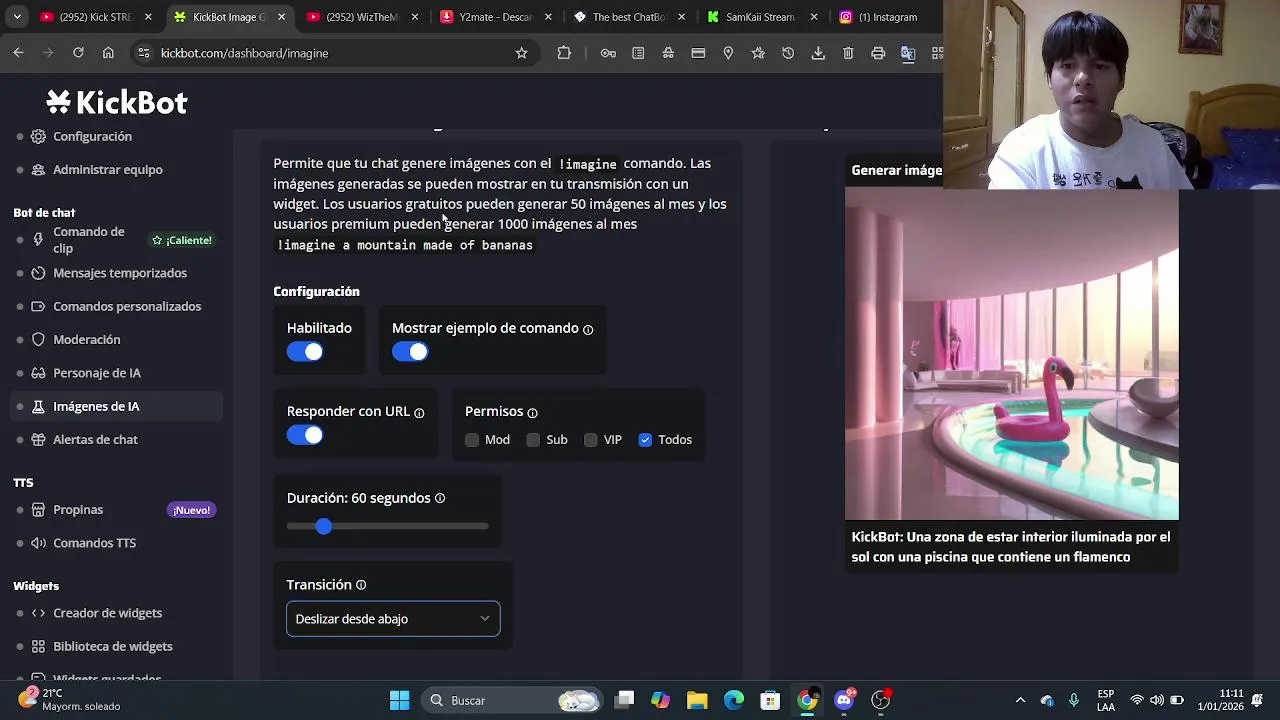Viewport: 1280px width, 720px height.
Task: Click the Comando de clip icon
Action: (x=38, y=240)
